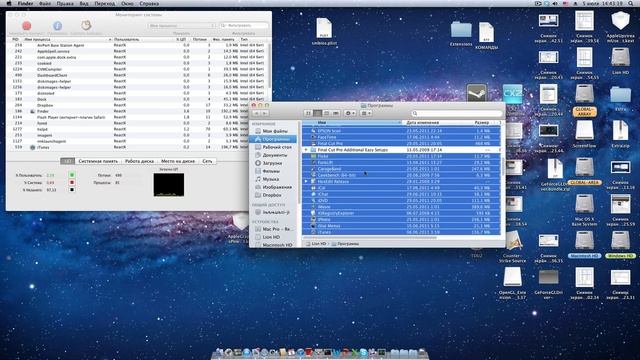Switch Finder to list view
This screenshot has width=640, height=360.
pyautogui.click(x=318, y=113)
